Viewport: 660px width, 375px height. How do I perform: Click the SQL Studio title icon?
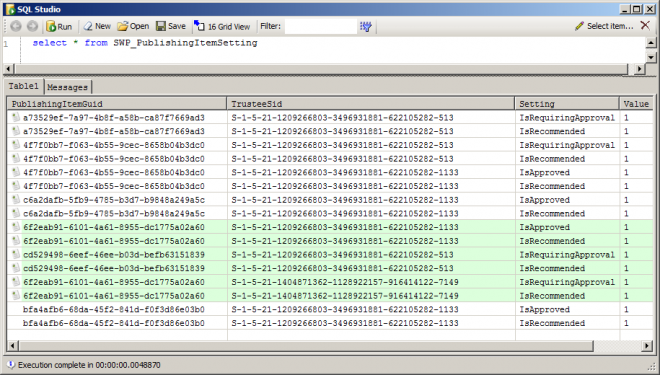[x=10, y=9]
